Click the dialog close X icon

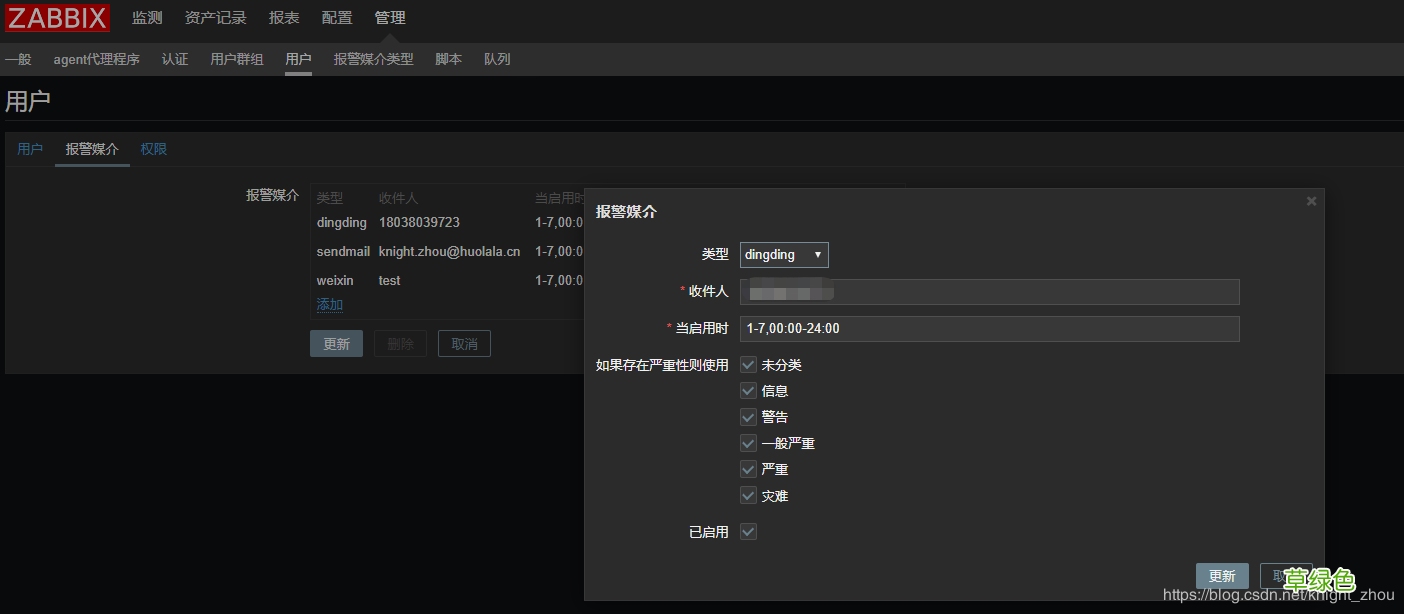pos(1311,200)
